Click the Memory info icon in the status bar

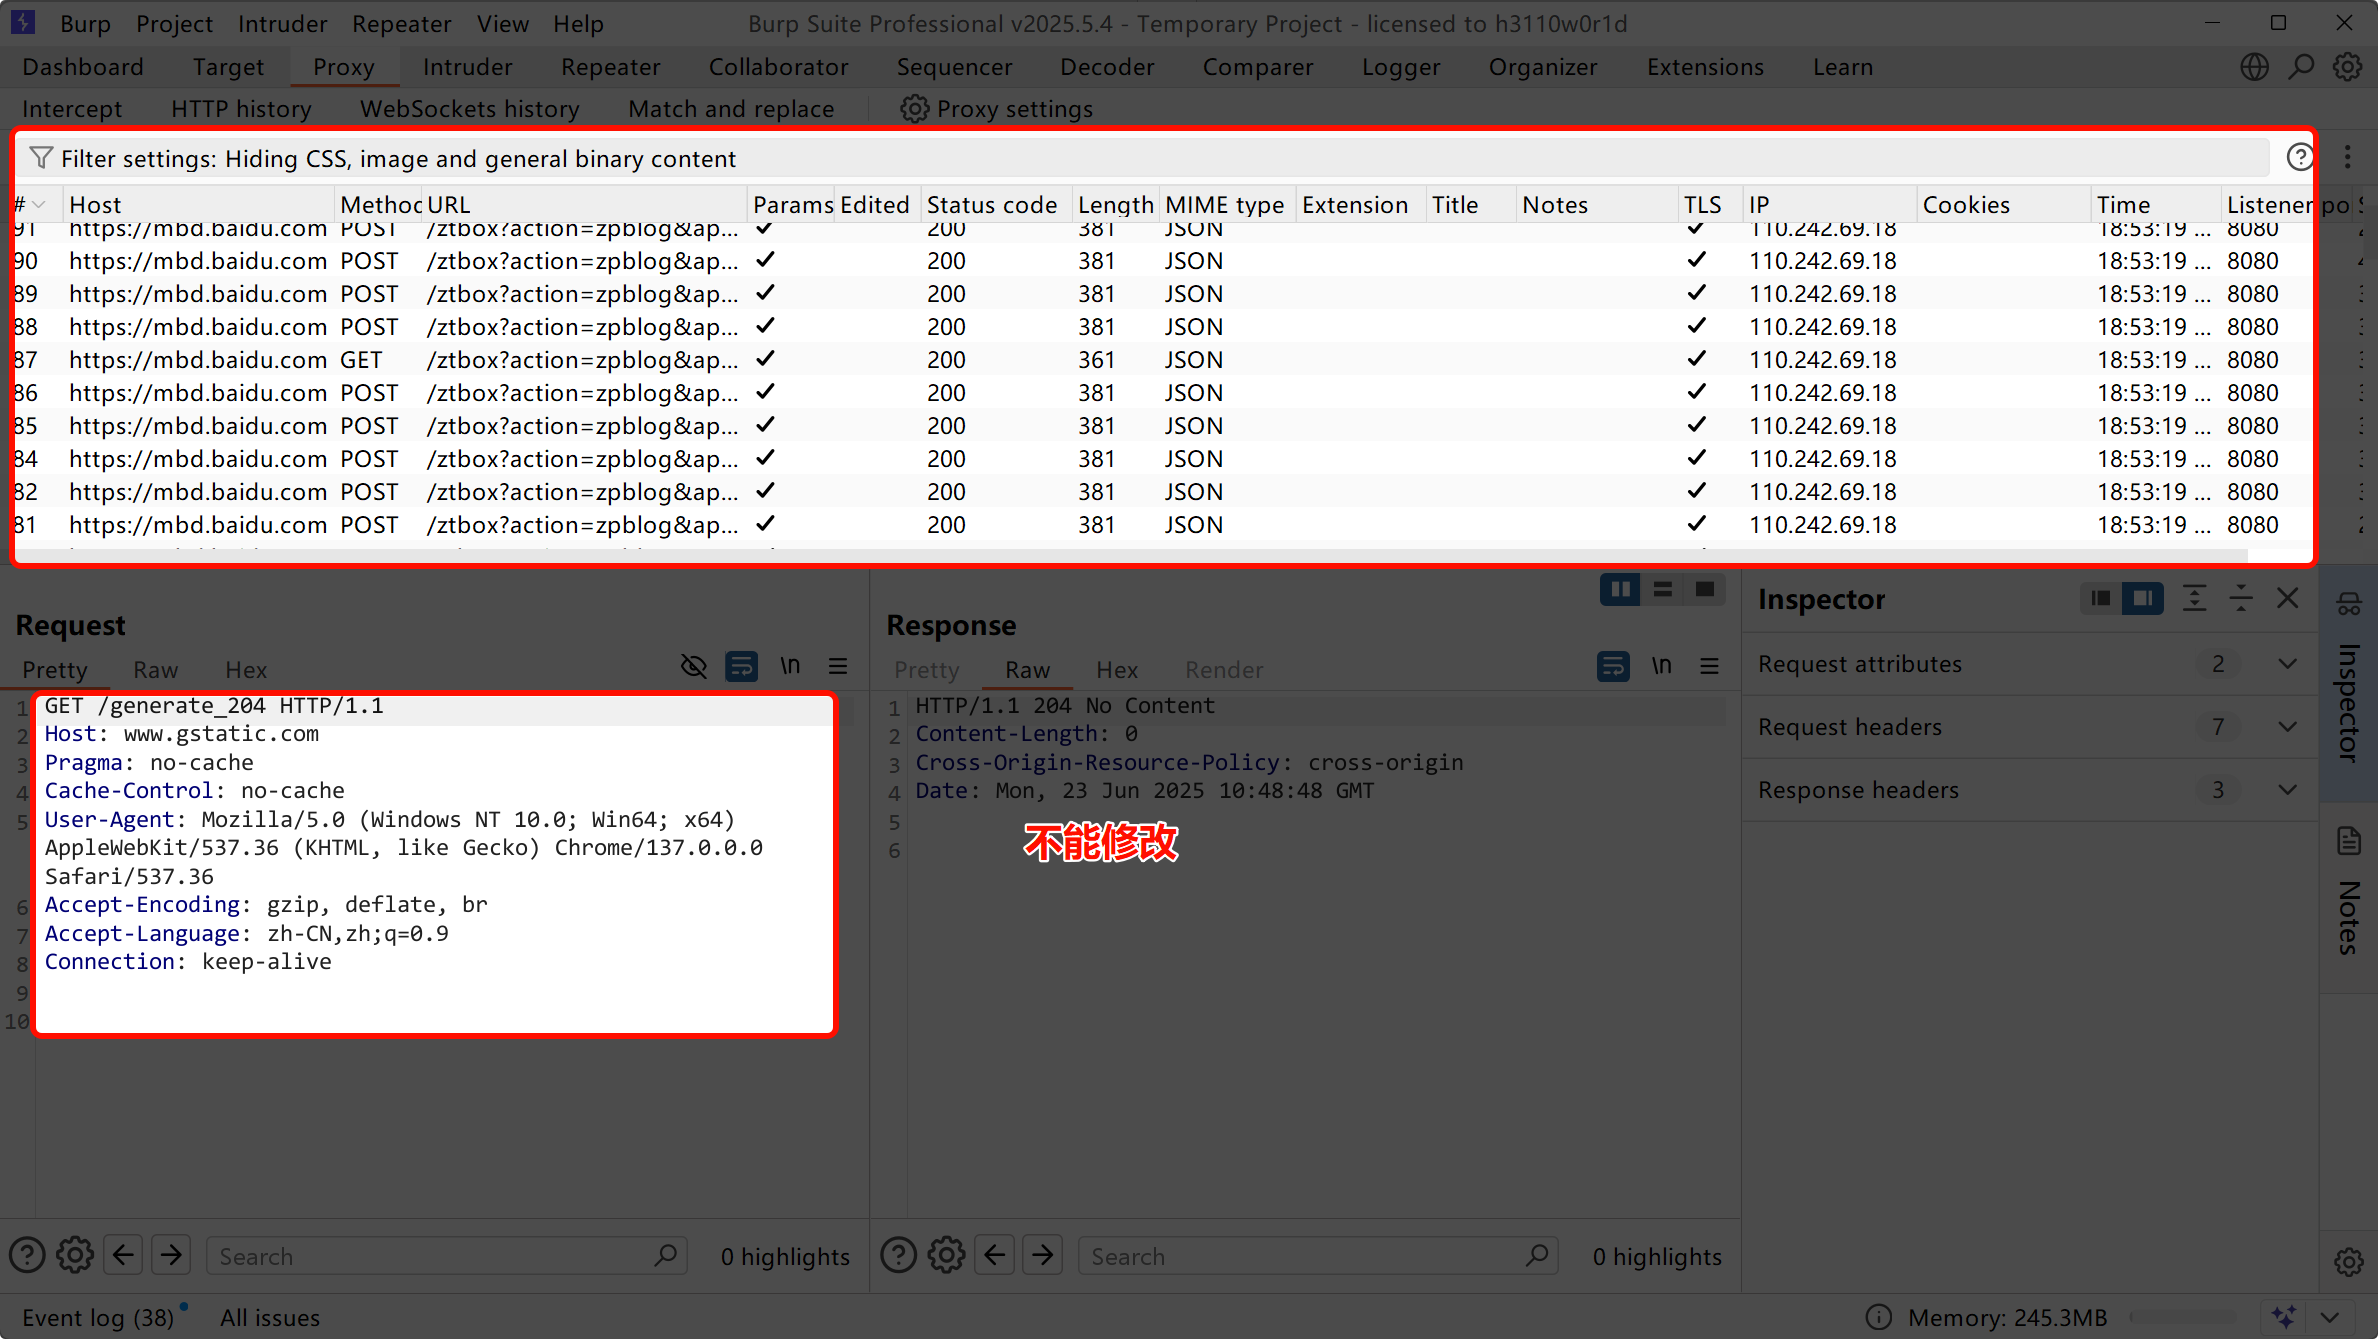[1879, 1317]
